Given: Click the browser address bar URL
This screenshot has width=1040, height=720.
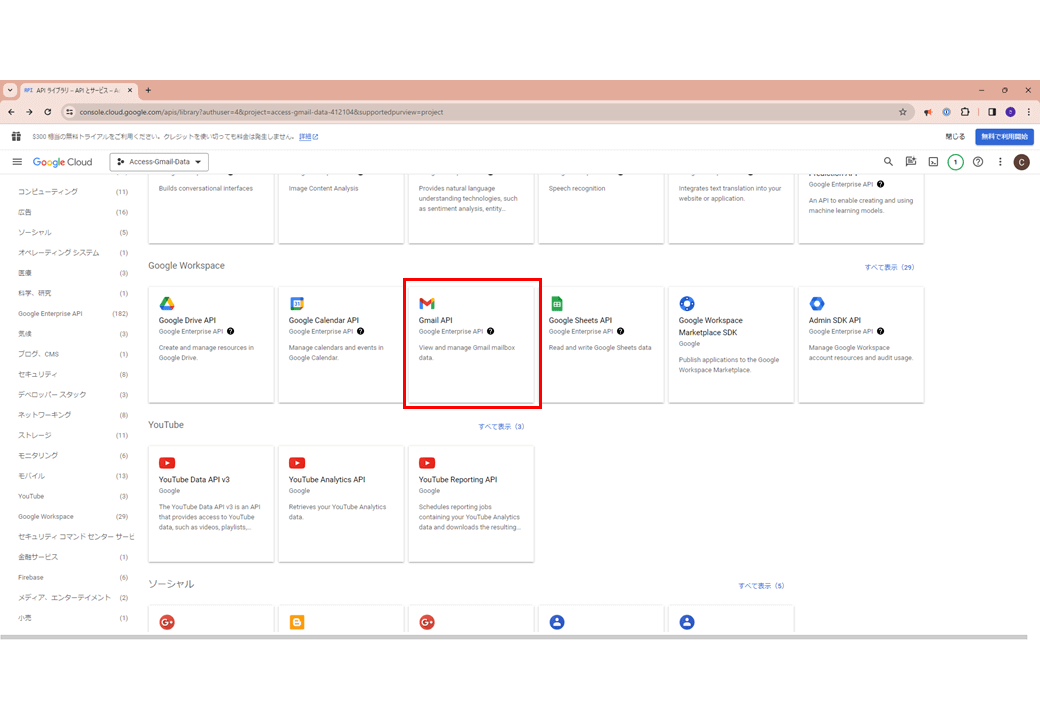Looking at the screenshot, I should point(261,112).
